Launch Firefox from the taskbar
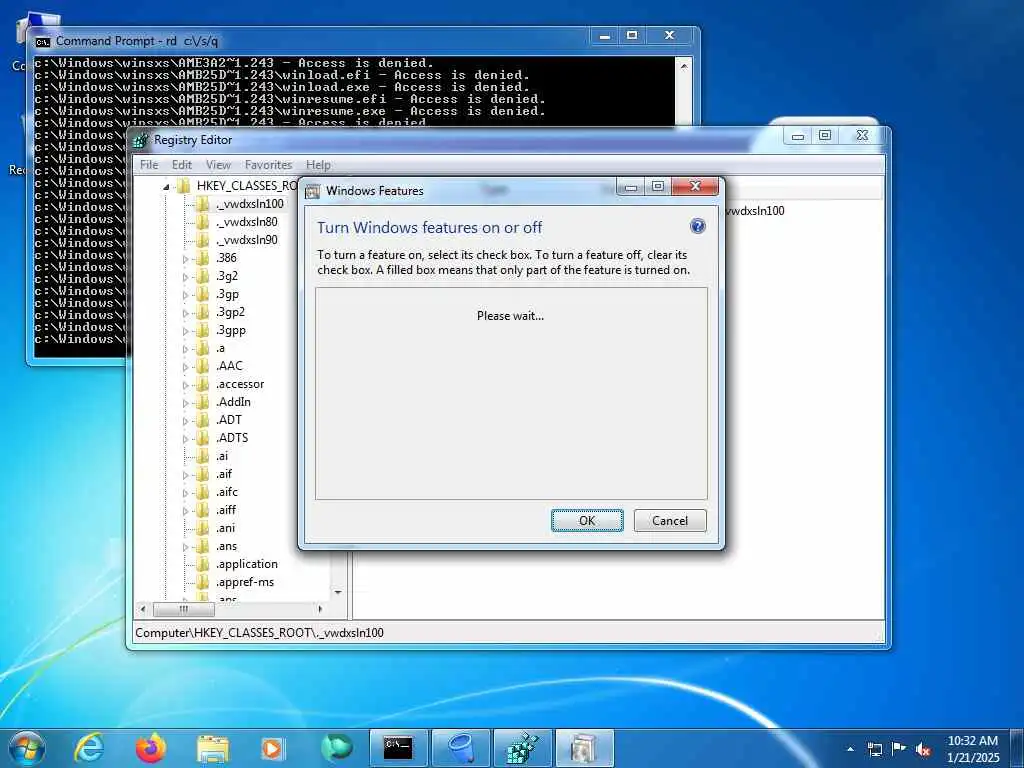The width and height of the screenshot is (1024, 768). click(x=150, y=748)
